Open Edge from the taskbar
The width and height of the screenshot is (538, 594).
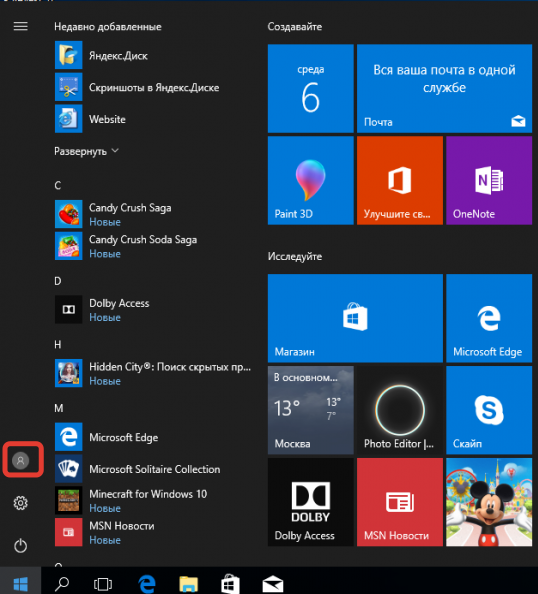point(147,584)
